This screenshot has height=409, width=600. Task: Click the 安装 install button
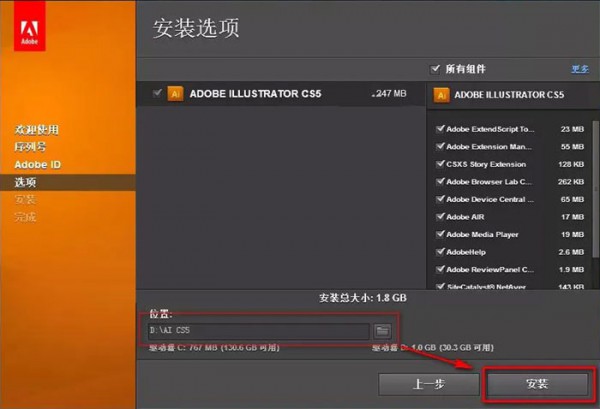pos(537,384)
